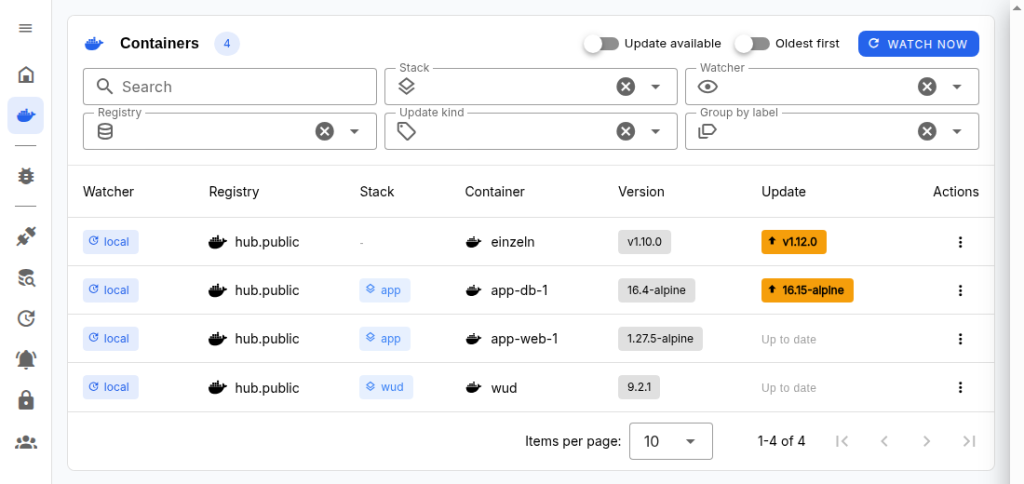Image resolution: width=1024 pixels, height=484 pixels.
Task: Open the database search icon in sidebar
Action: click(x=25, y=278)
